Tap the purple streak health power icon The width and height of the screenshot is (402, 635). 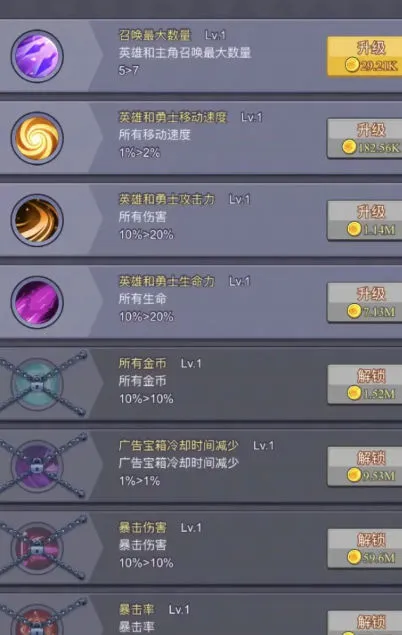37,302
